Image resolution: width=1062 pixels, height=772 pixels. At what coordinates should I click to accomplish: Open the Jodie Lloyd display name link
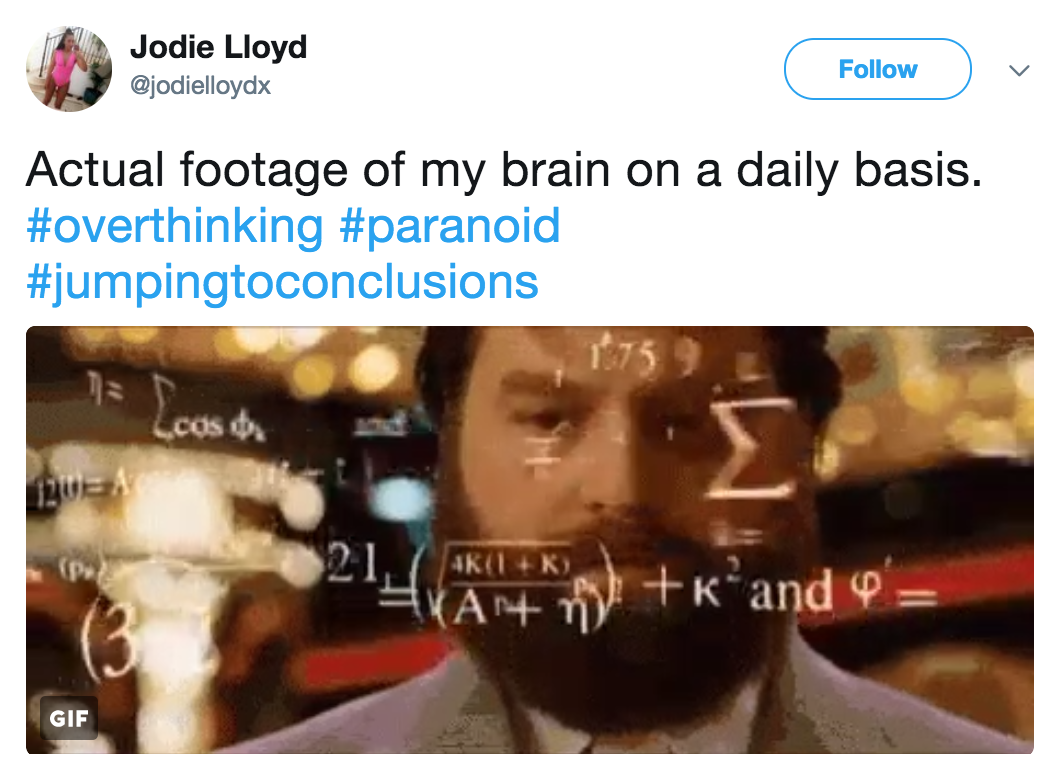[x=218, y=47]
